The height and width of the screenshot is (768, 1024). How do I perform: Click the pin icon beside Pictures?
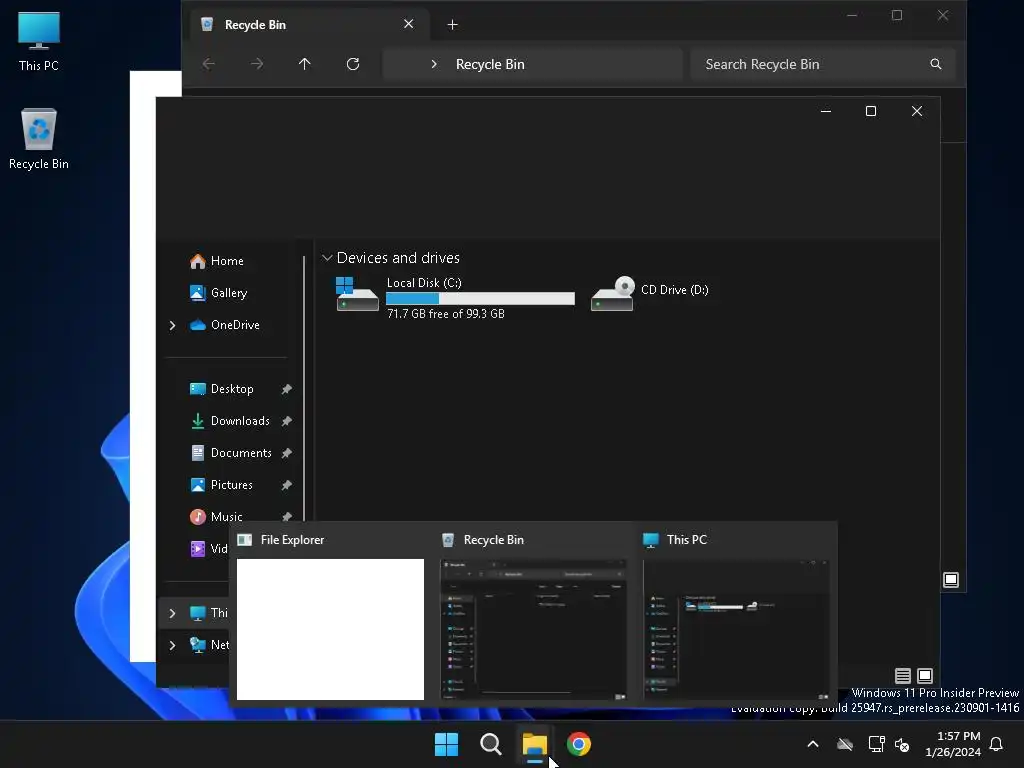(286, 485)
